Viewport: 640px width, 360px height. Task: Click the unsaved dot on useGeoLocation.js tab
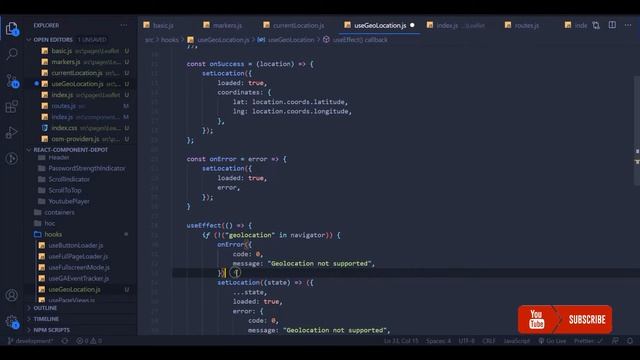(x=412, y=25)
